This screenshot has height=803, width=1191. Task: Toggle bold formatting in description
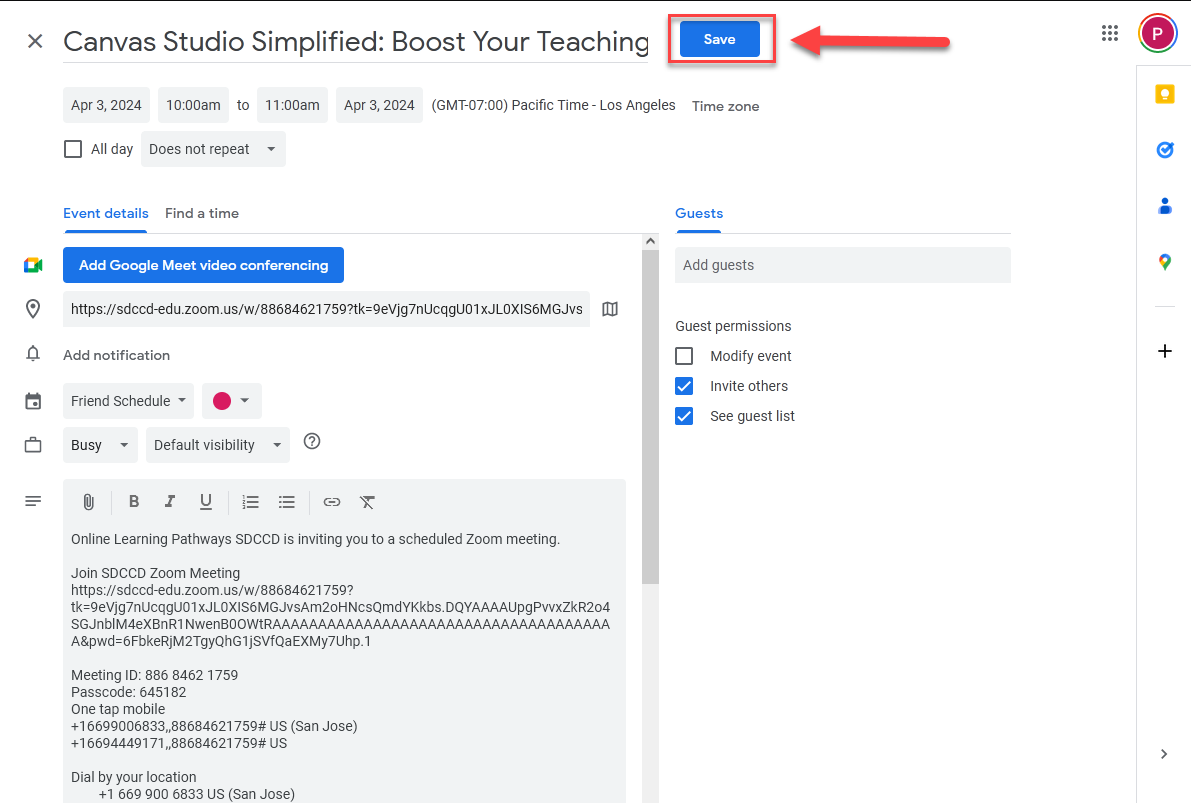point(134,502)
